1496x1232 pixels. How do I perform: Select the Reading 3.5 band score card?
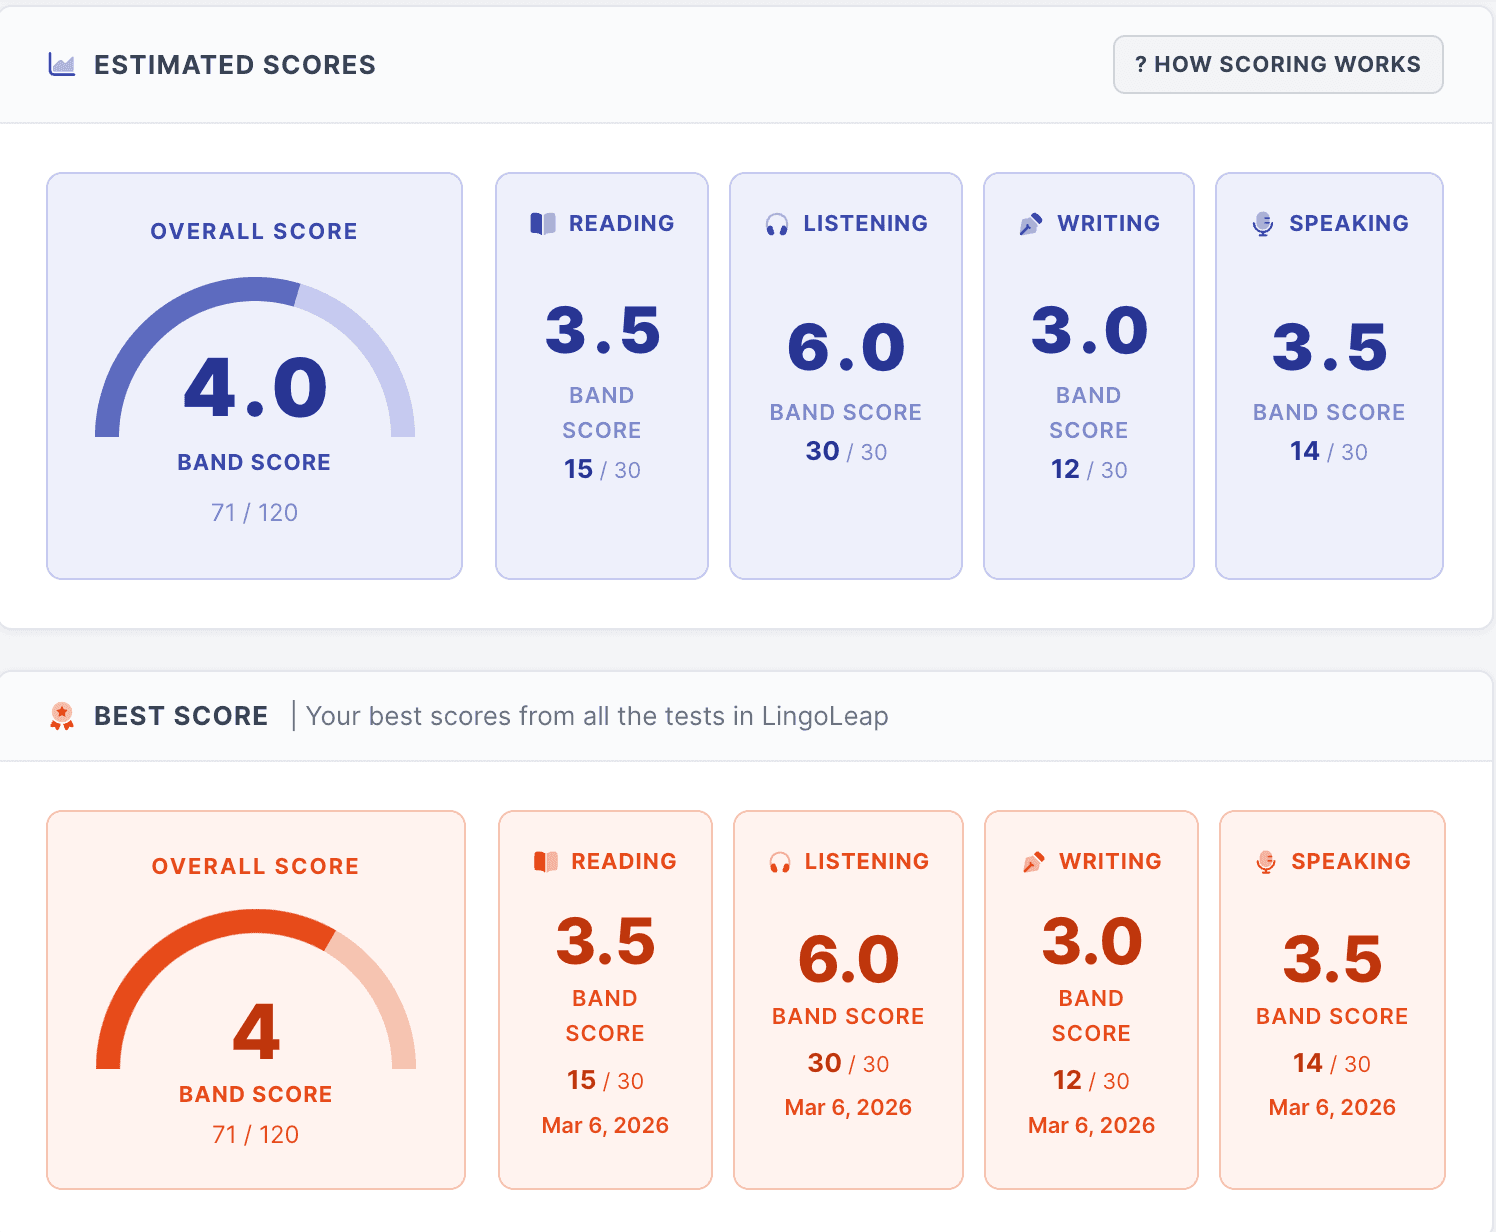tap(601, 375)
